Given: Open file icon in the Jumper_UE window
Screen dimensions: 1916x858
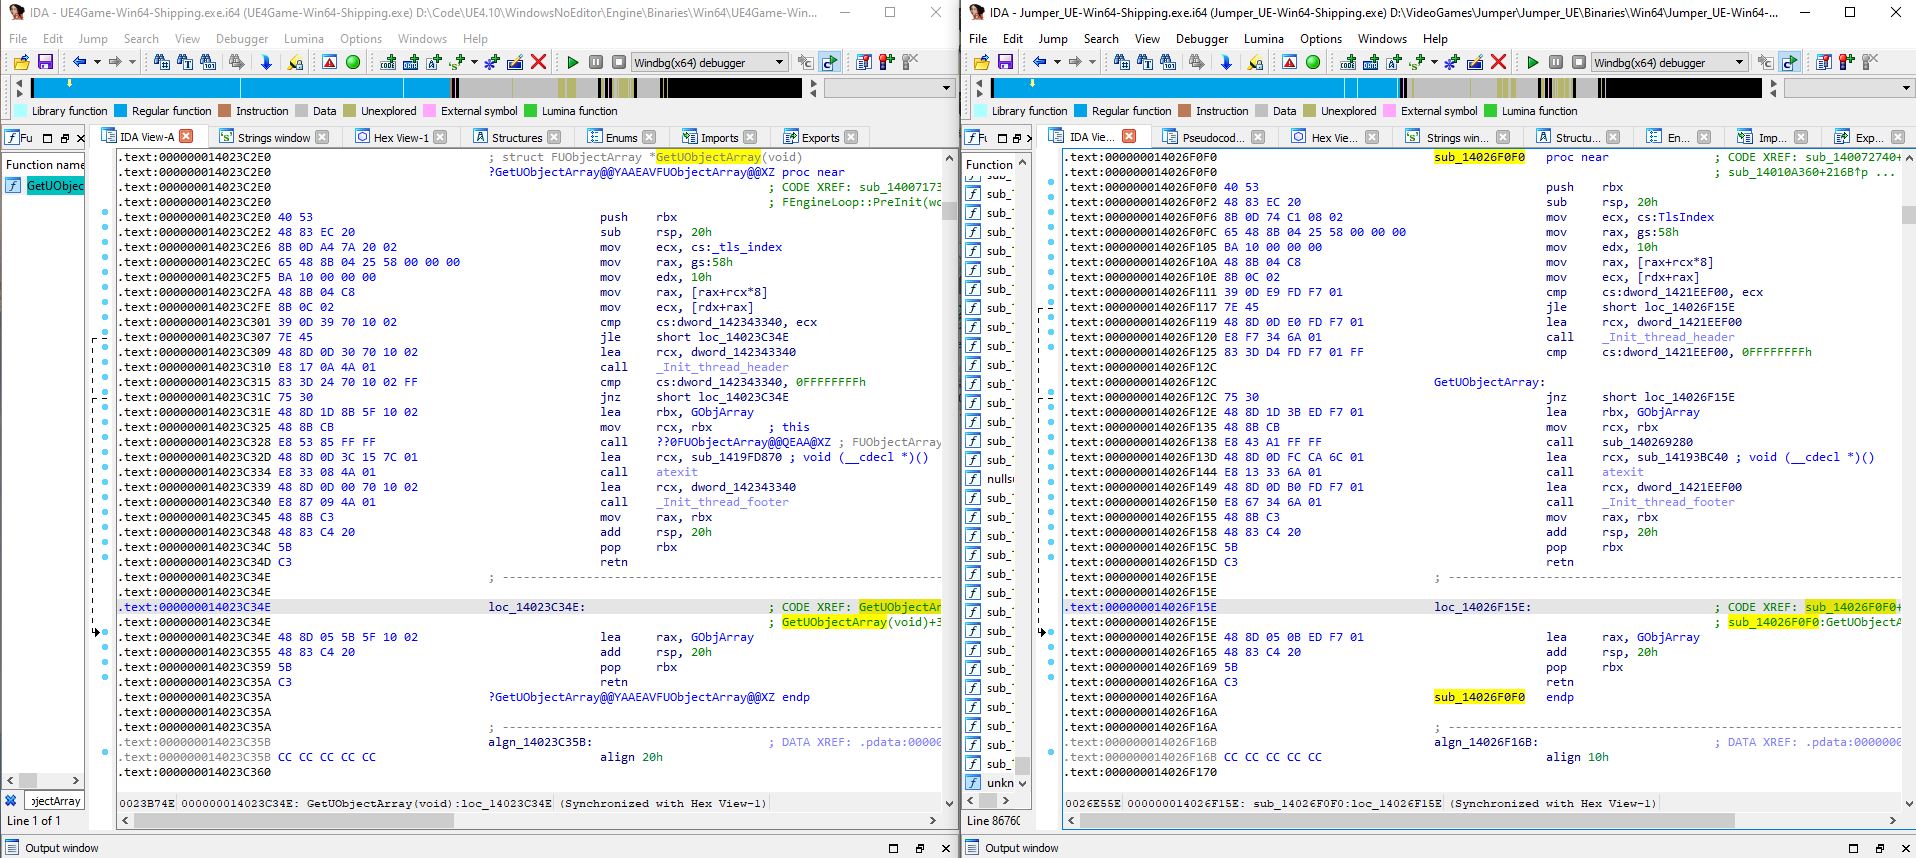Looking at the screenshot, I should point(982,62).
